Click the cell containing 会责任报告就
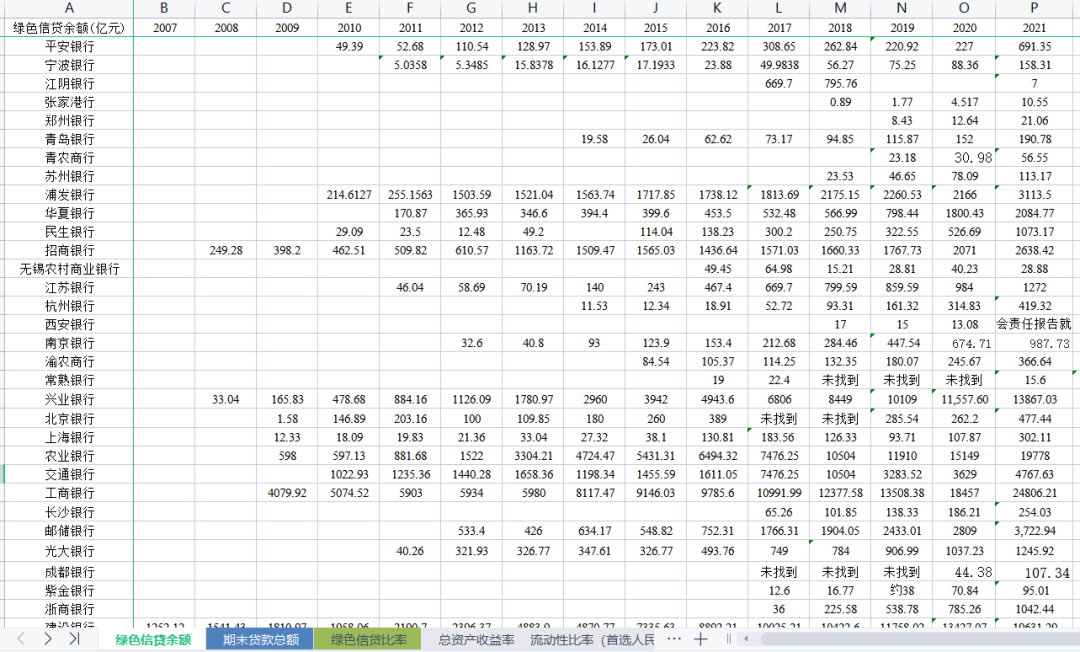1080x652 pixels. tap(1035, 325)
